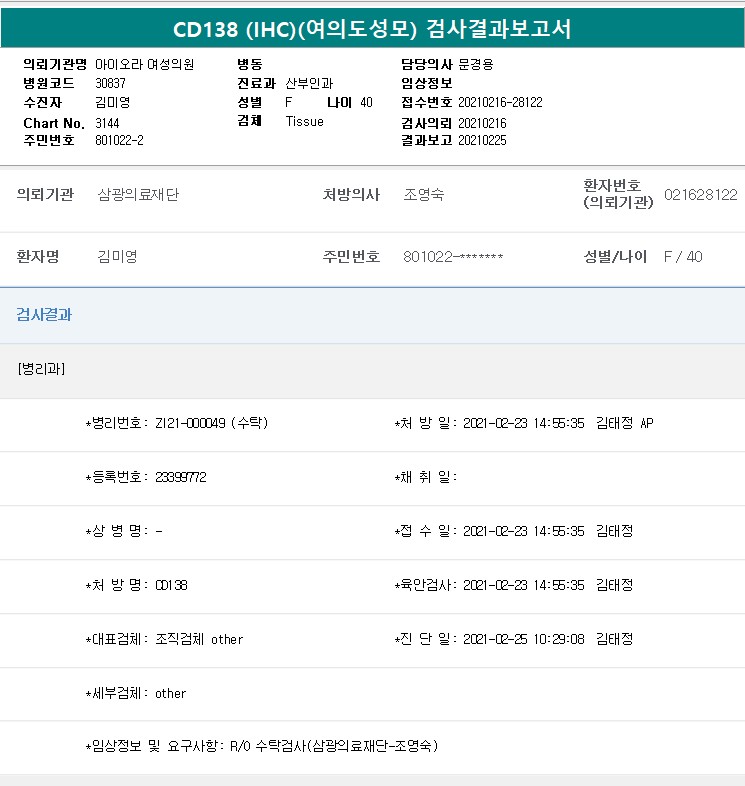This screenshot has height=786, width=745.
Task: Select 의뢰기관명 아이오라 여성의원
Action: pyautogui.click(x=144, y=64)
